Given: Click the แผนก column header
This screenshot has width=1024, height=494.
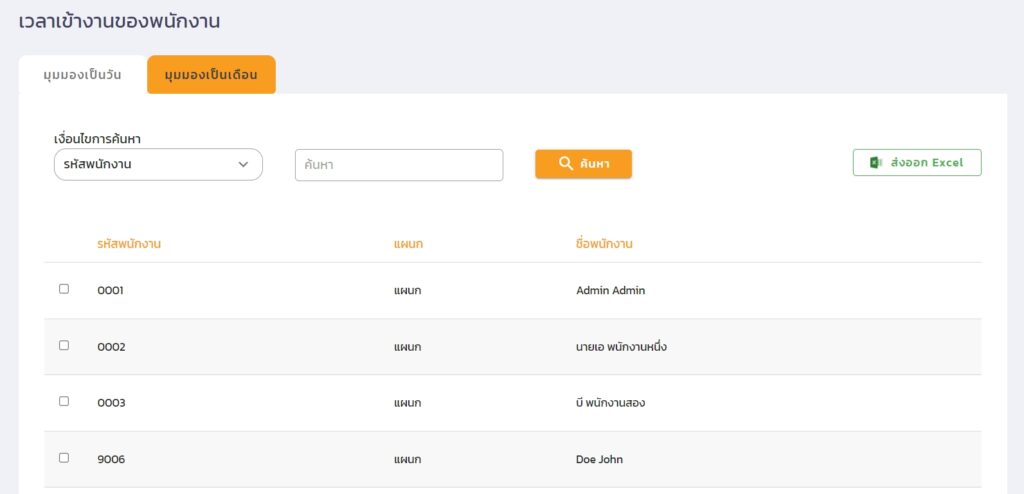Looking at the screenshot, I should (x=408, y=244).
